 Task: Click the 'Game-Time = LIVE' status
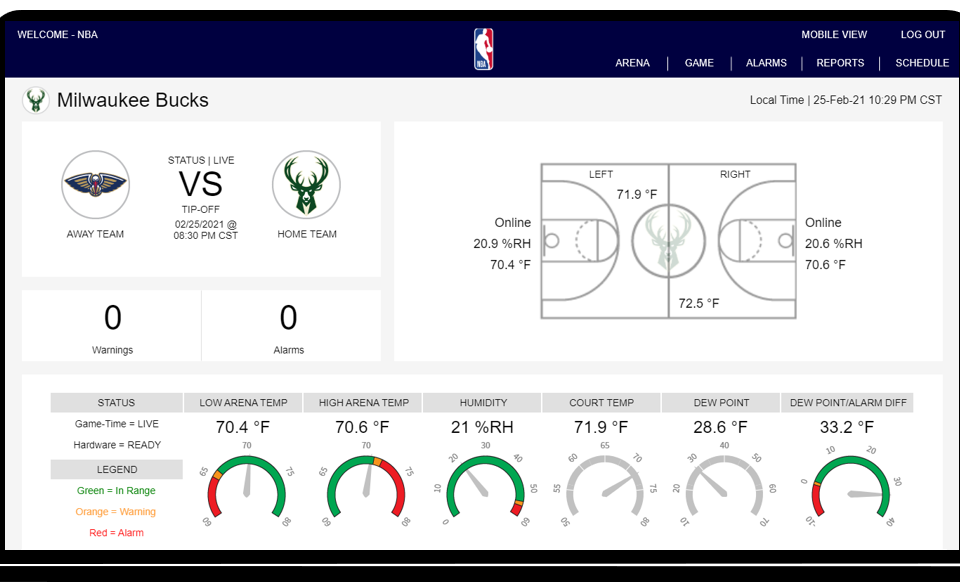(116, 424)
